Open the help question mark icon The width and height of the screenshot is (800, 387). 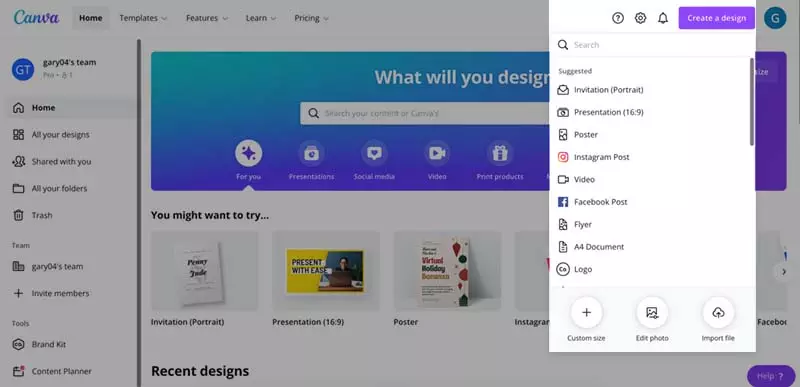coord(618,18)
